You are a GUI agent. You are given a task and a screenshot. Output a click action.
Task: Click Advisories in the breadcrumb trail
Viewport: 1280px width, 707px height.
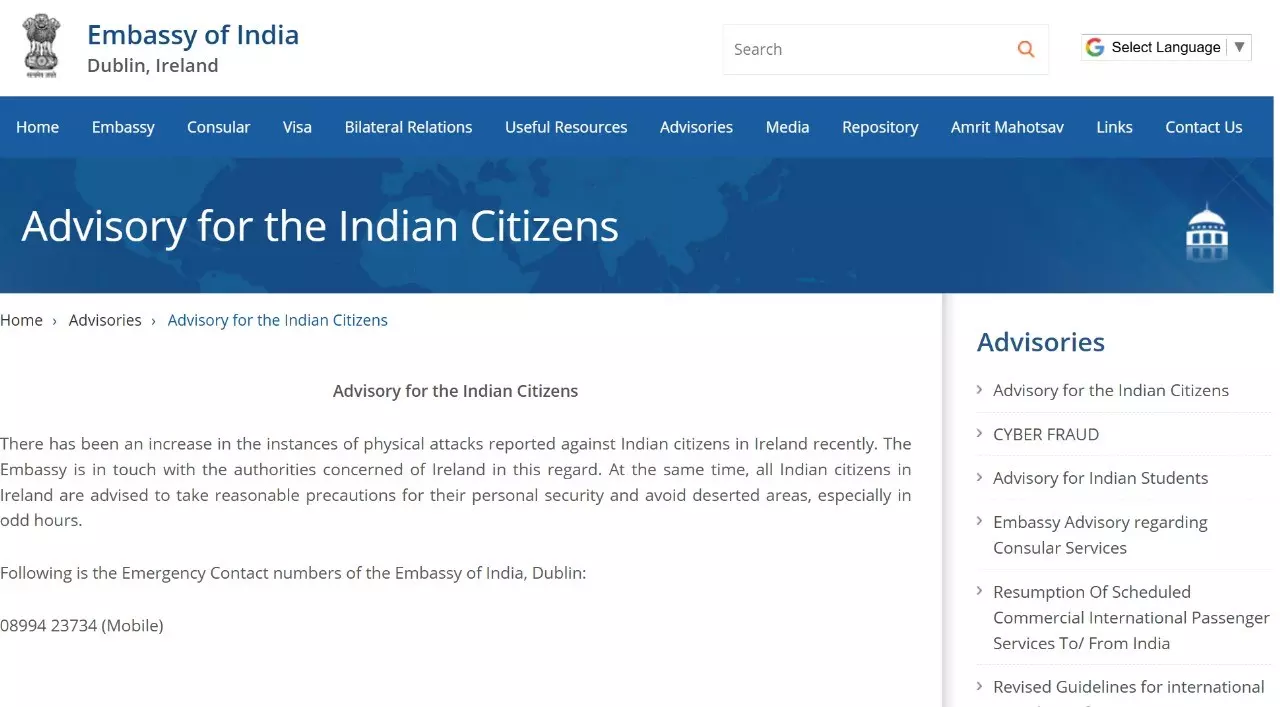click(105, 320)
